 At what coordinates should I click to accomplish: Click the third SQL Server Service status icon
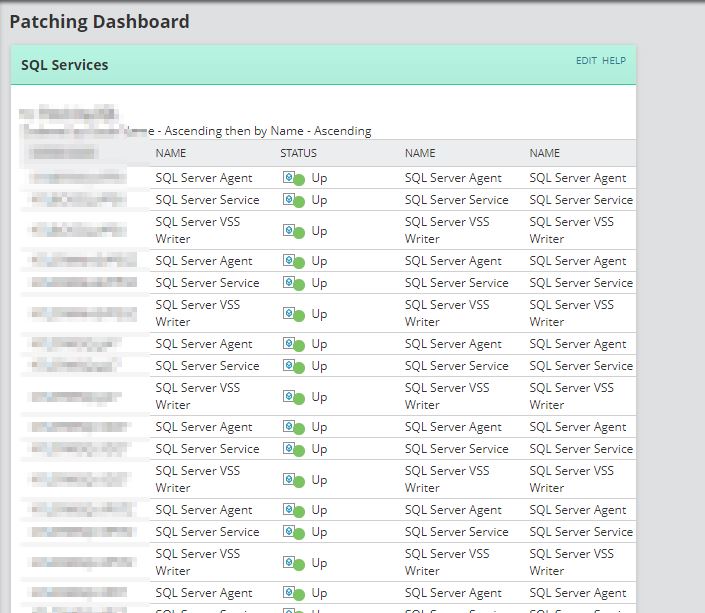tap(294, 367)
